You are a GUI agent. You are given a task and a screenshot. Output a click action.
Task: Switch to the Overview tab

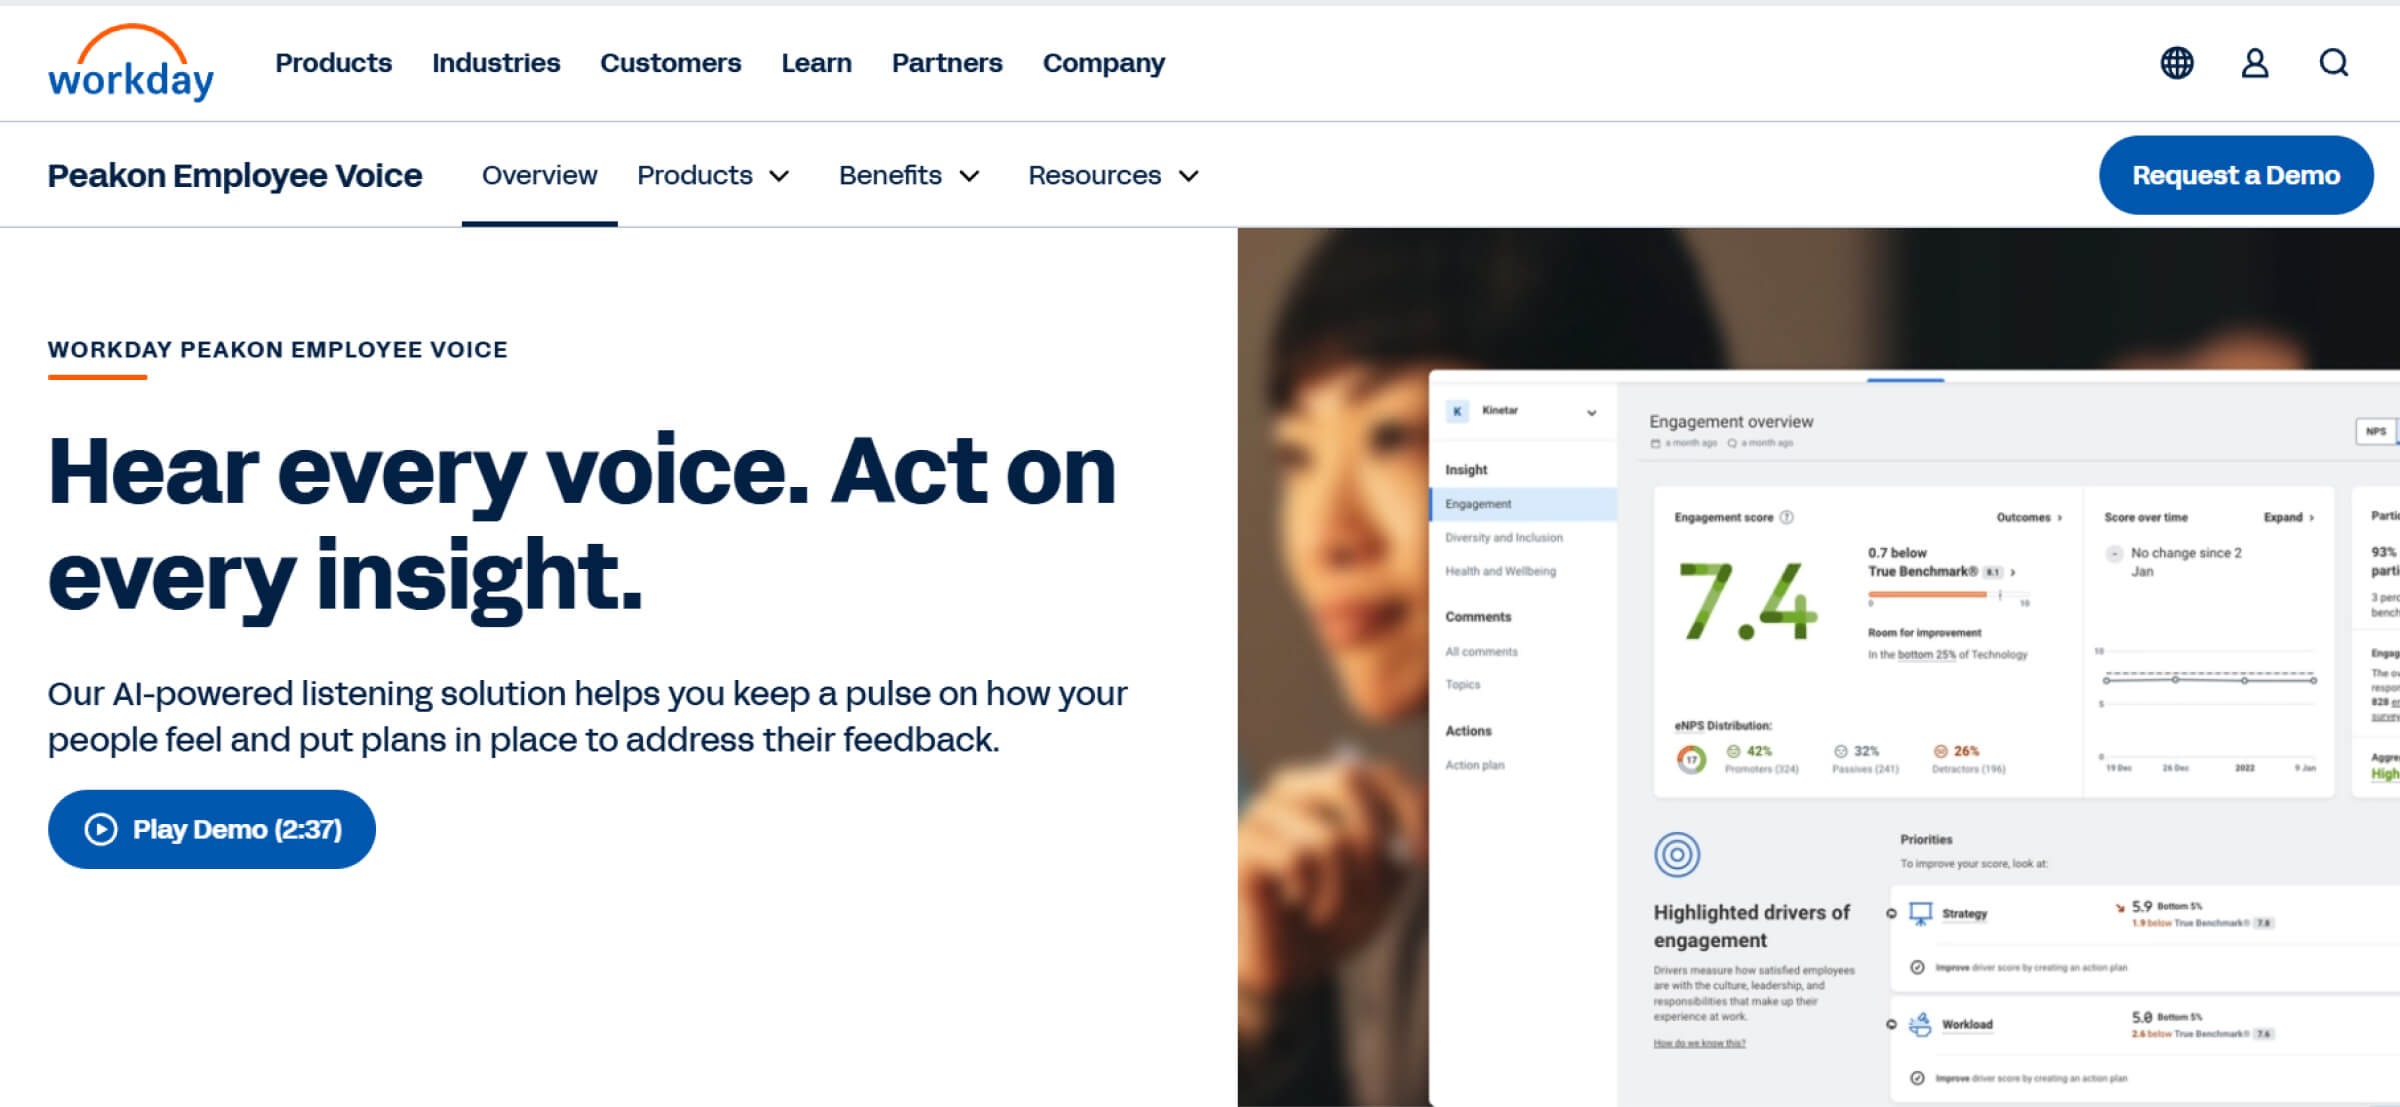coord(539,175)
